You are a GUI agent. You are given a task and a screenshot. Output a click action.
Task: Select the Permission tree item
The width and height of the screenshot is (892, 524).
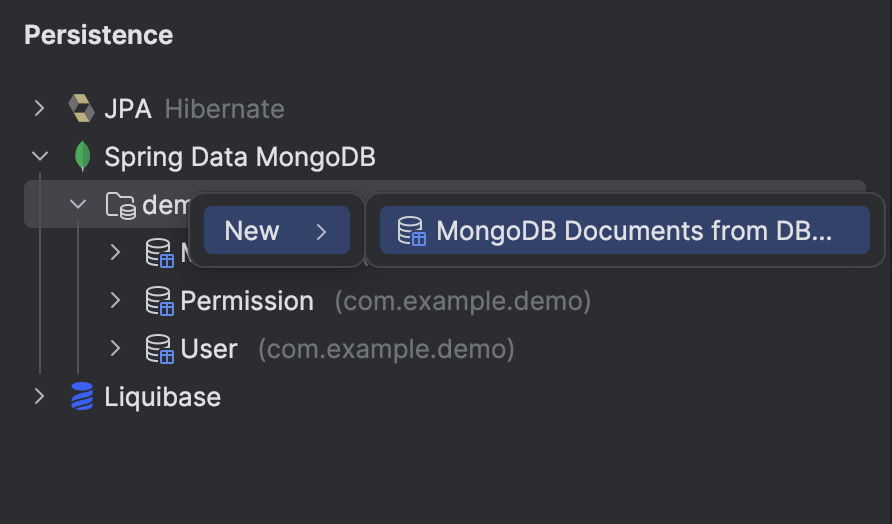click(246, 300)
